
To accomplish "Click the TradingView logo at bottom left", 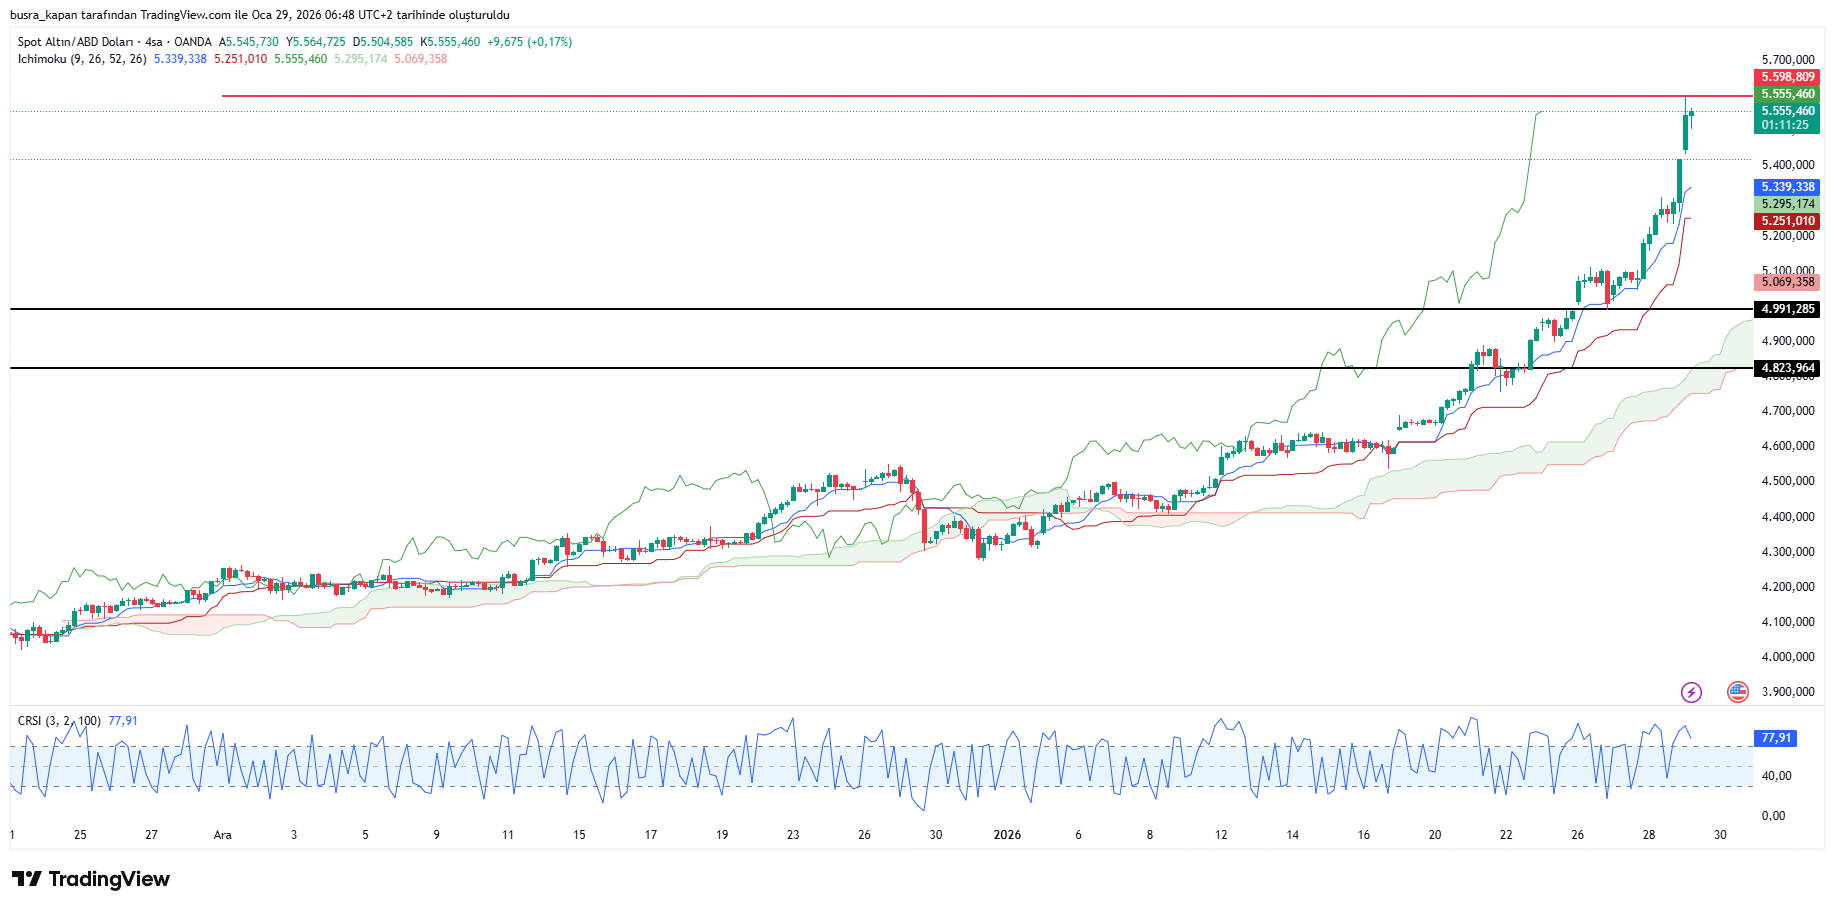I will (x=91, y=879).
